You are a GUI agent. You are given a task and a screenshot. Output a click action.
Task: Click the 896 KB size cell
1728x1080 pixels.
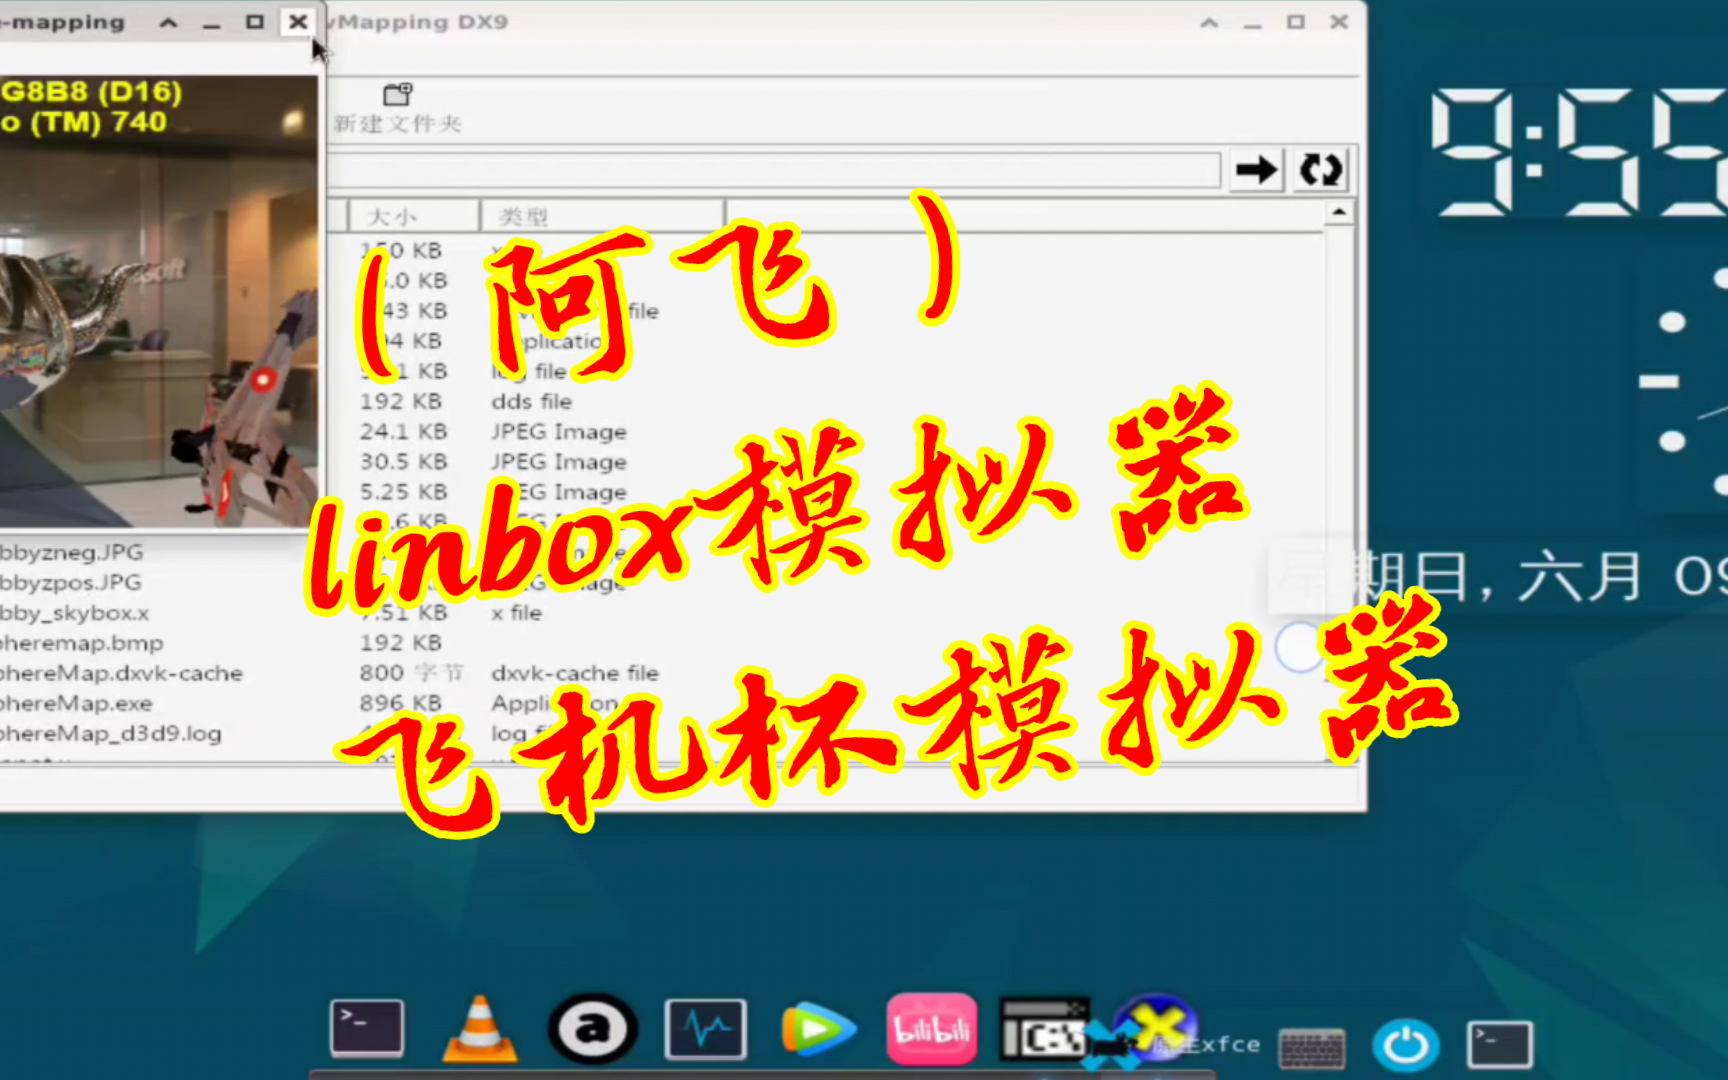click(400, 703)
